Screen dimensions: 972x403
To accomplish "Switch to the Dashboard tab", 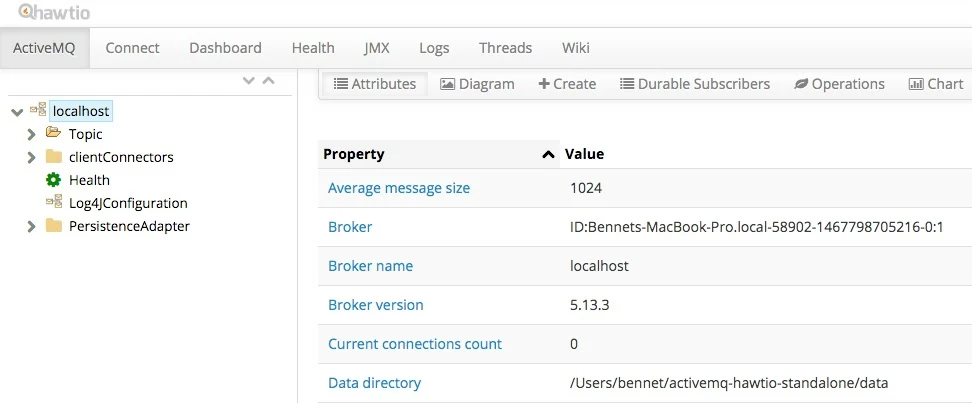I will pyautogui.click(x=225, y=48).
